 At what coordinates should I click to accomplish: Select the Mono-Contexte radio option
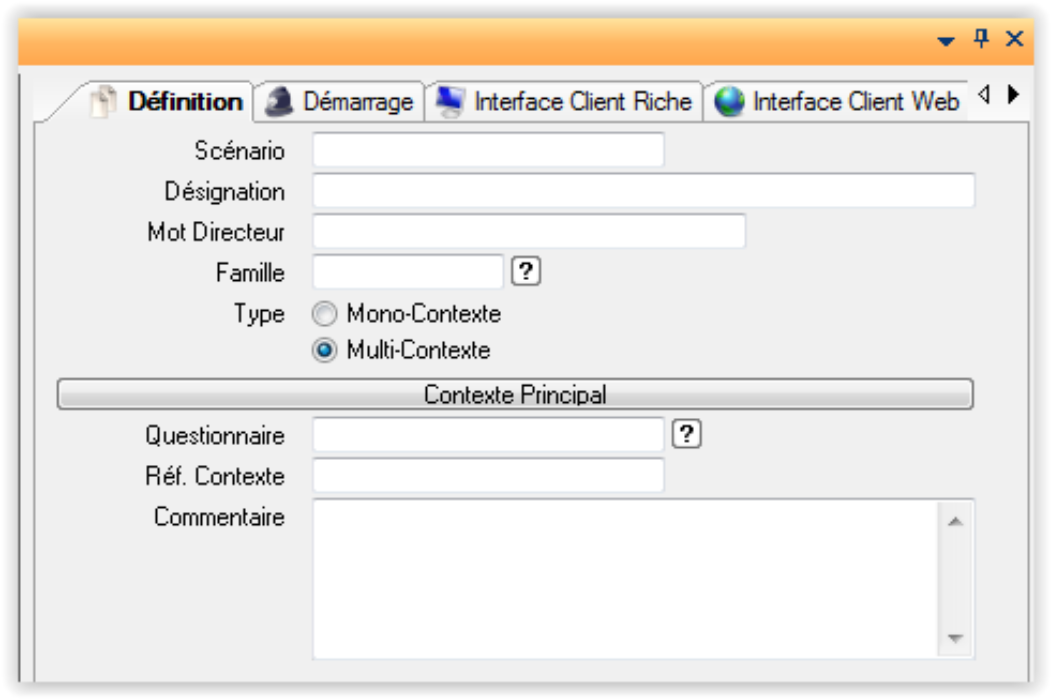click(x=325, y=314)
